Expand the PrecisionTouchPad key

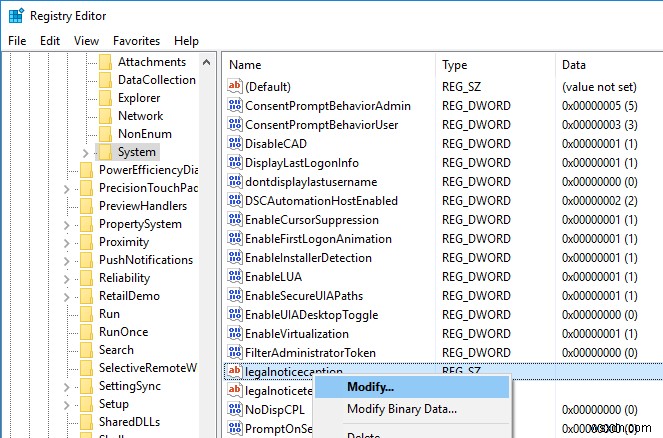point(66,189)
